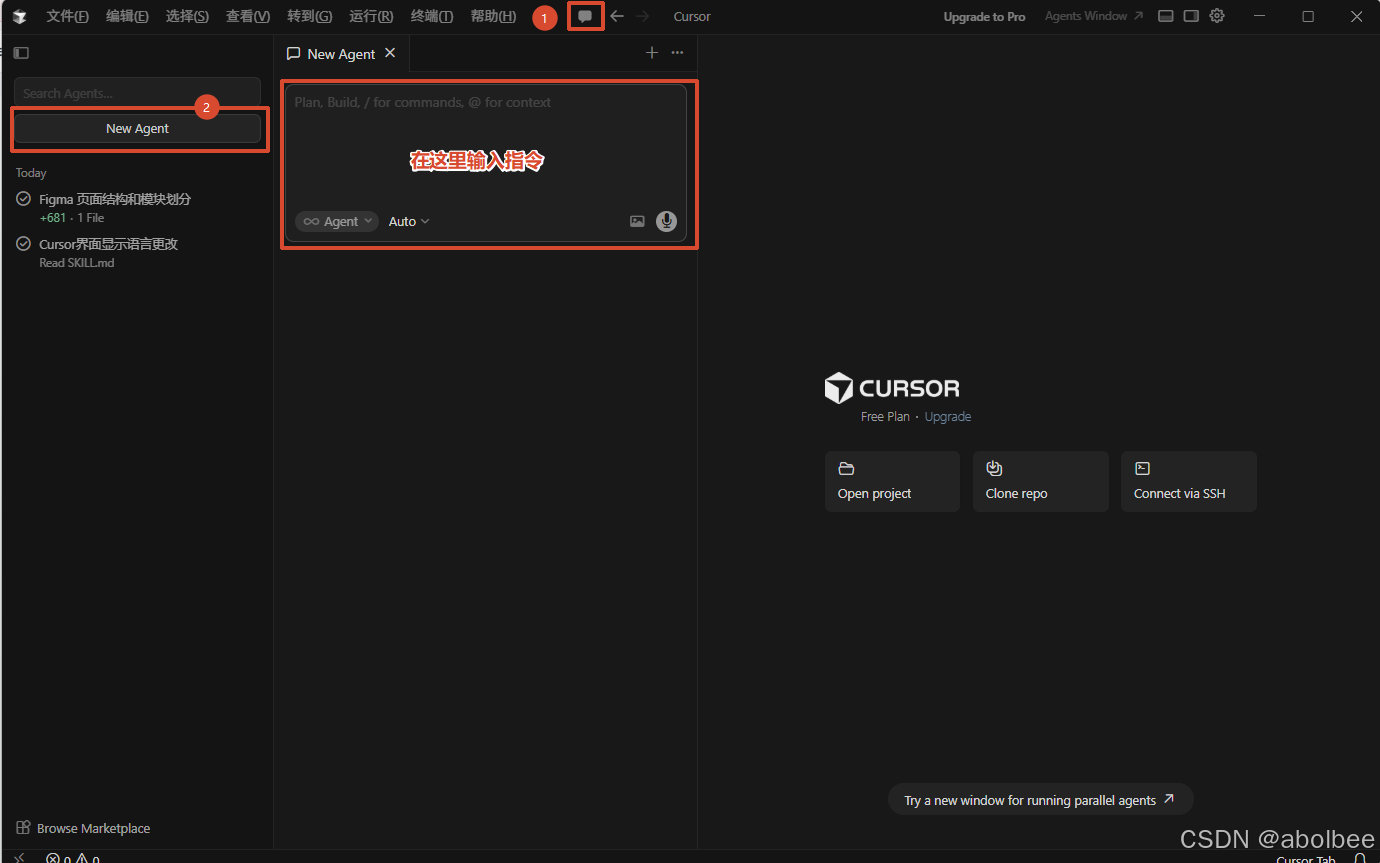
Task: Open the 运行(R) menu
Action: pos(371,16)
